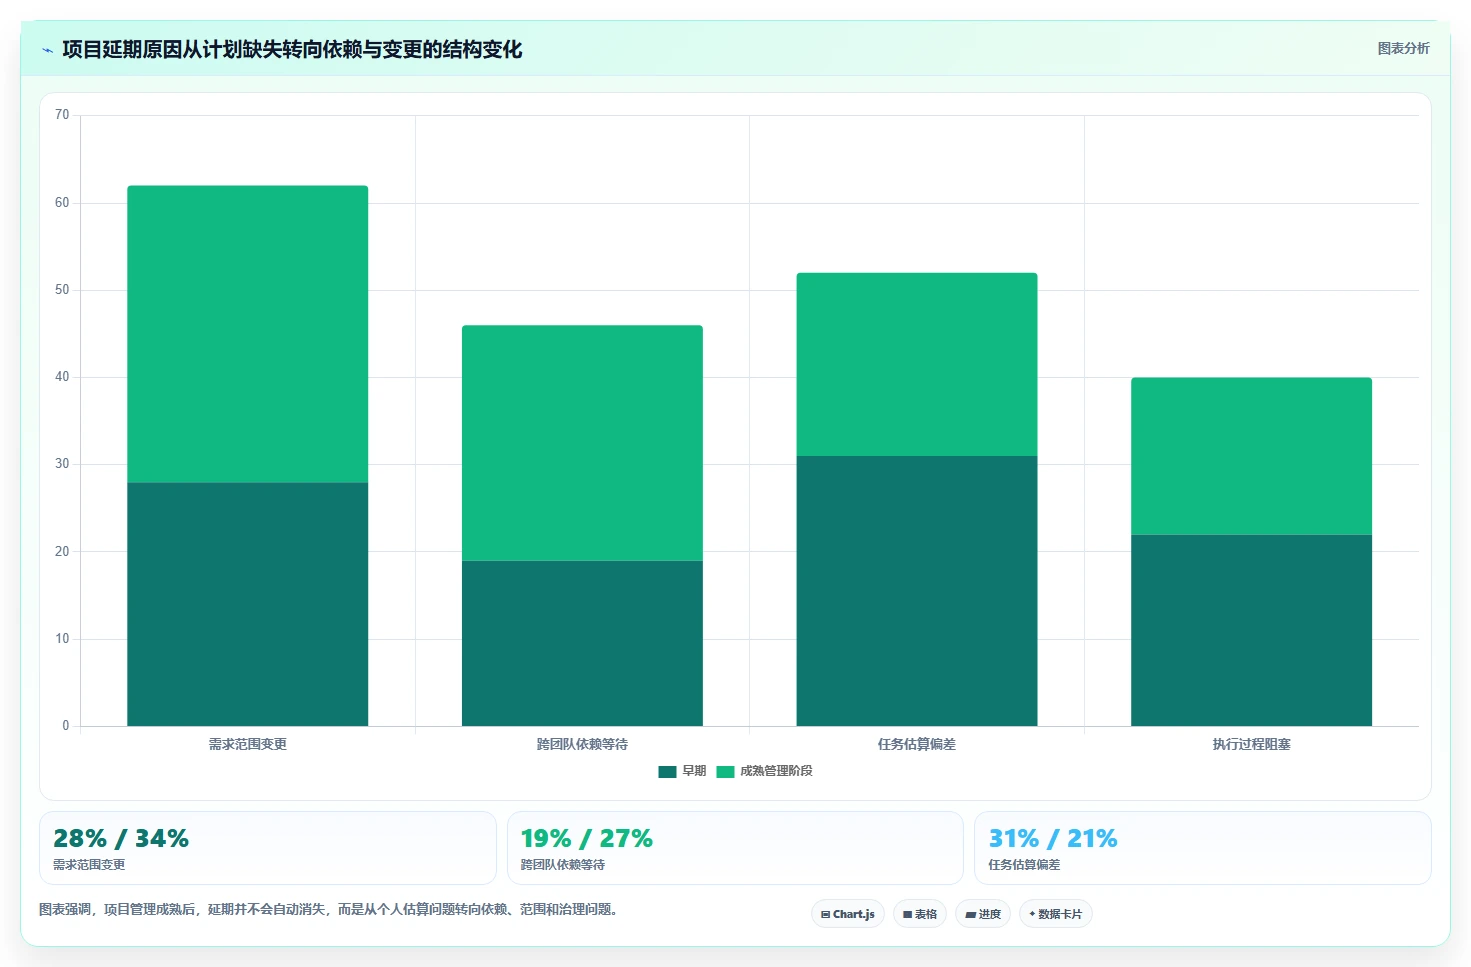Click the 31% / 21% stat value
The width and height of the screenshot is (1471, 967).
[x=1053, y=838]
